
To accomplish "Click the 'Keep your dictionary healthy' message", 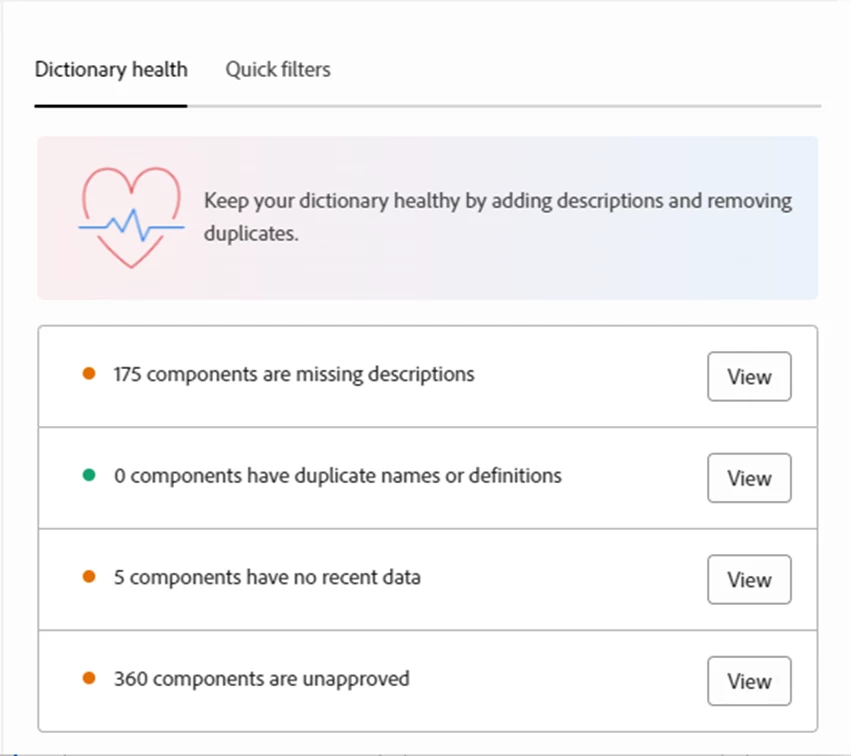I will [497, 200].
